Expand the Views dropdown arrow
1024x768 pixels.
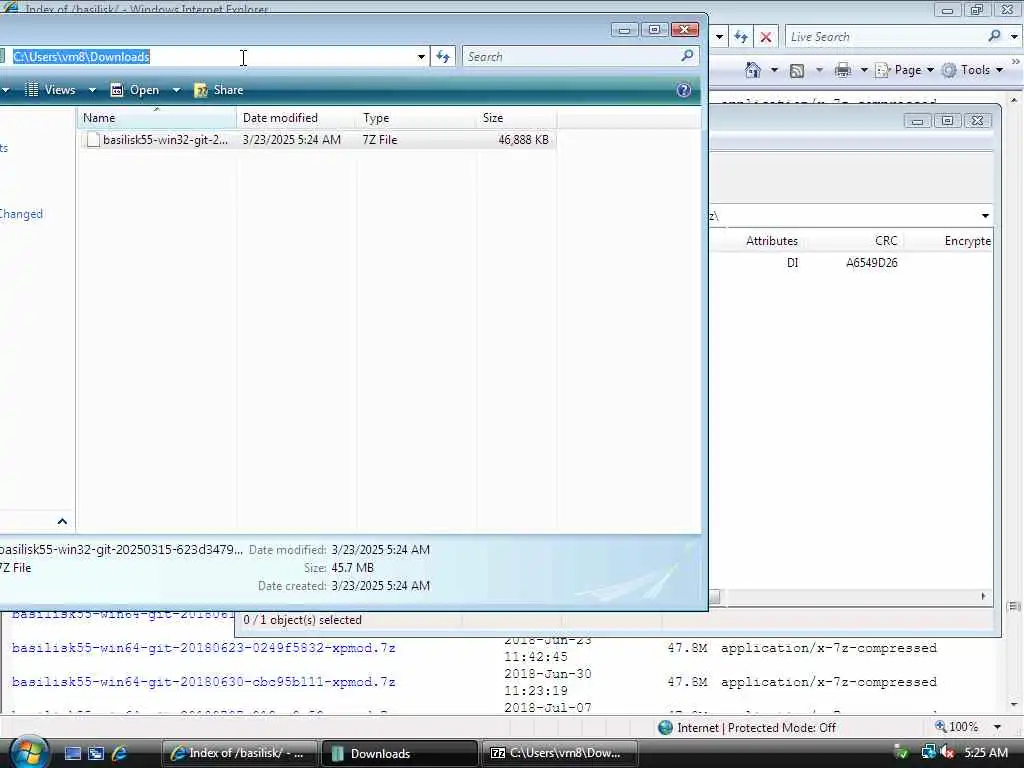(x=92, y=90)
